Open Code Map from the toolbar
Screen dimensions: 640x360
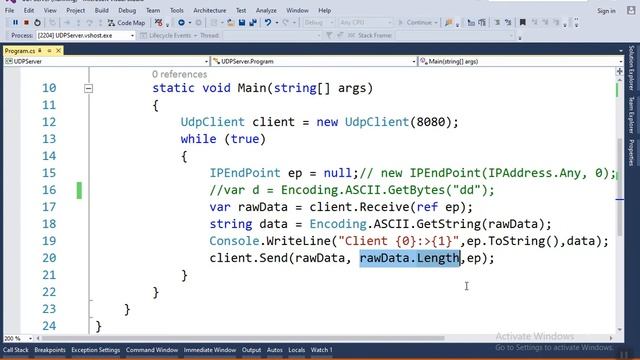(x=127, y=23)
